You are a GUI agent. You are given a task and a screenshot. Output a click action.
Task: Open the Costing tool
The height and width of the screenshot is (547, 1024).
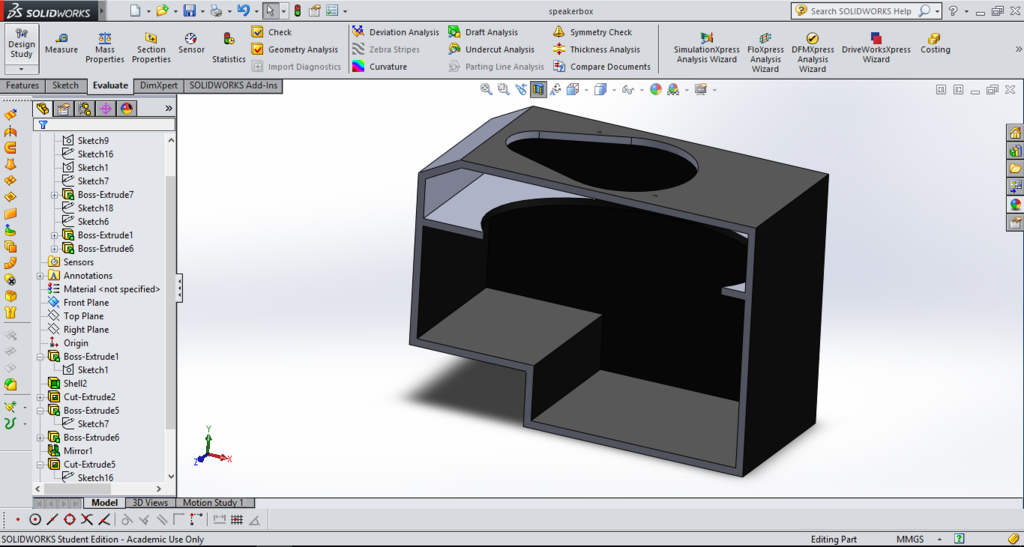[x=935, y=43]
